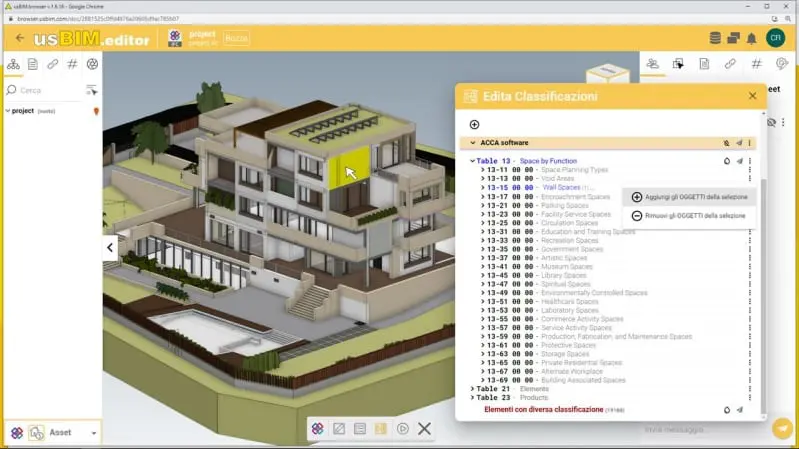Click the close X in bottom toolbar

click(x=424, y=429)
